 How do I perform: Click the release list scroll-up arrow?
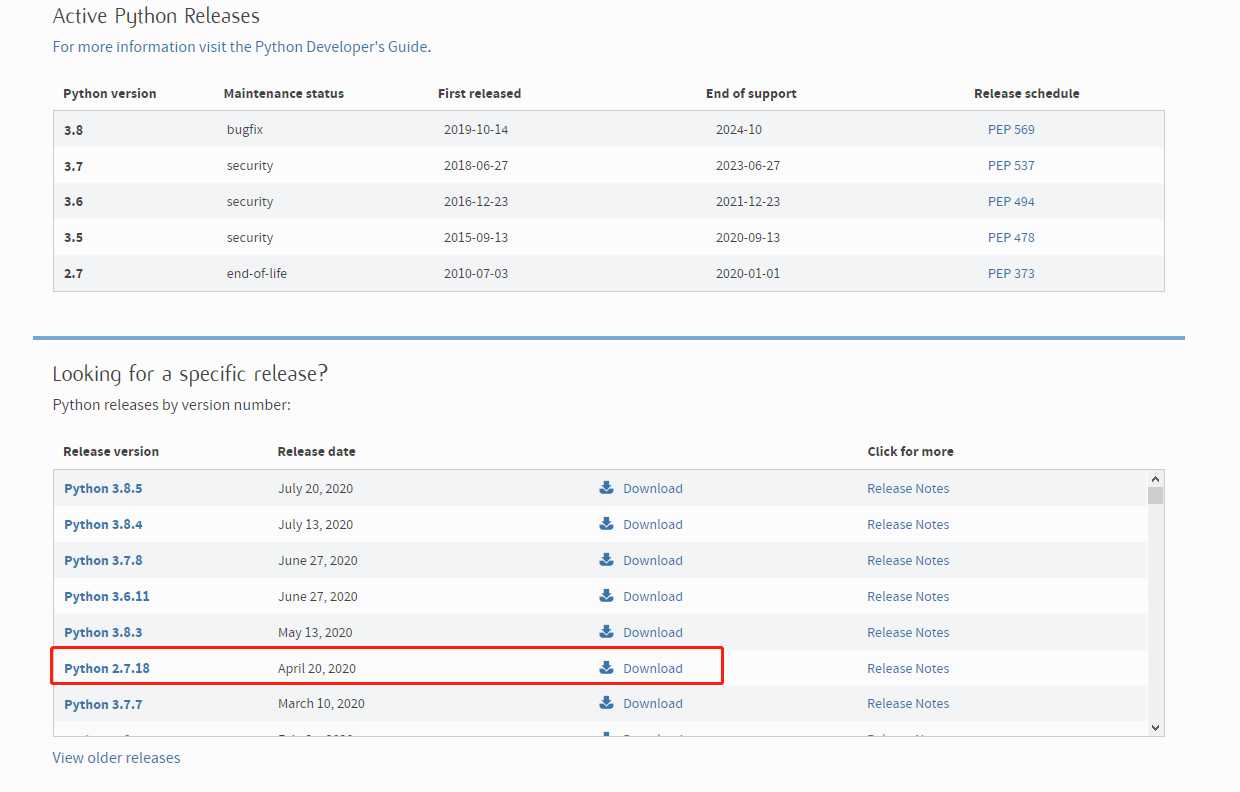tap(1155, 480)
